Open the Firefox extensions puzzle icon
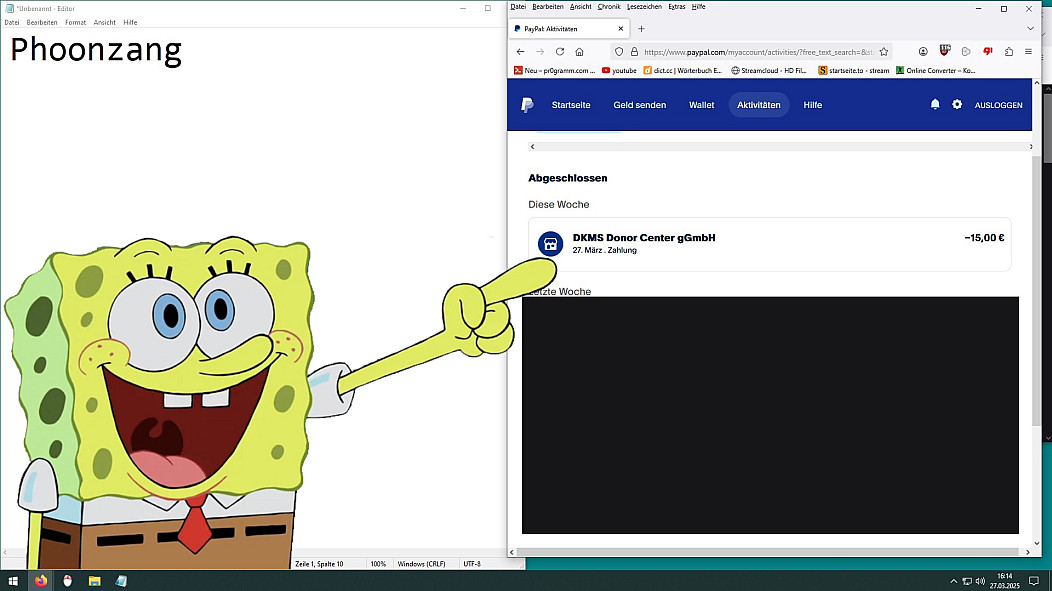Screen dimensions: 1052x591 point(1008,51)
